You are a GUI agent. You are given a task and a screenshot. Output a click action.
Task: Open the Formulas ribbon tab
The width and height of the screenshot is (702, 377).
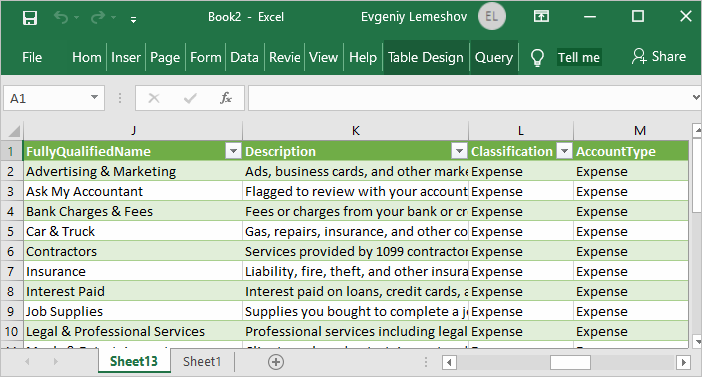(x=205, y=57)
